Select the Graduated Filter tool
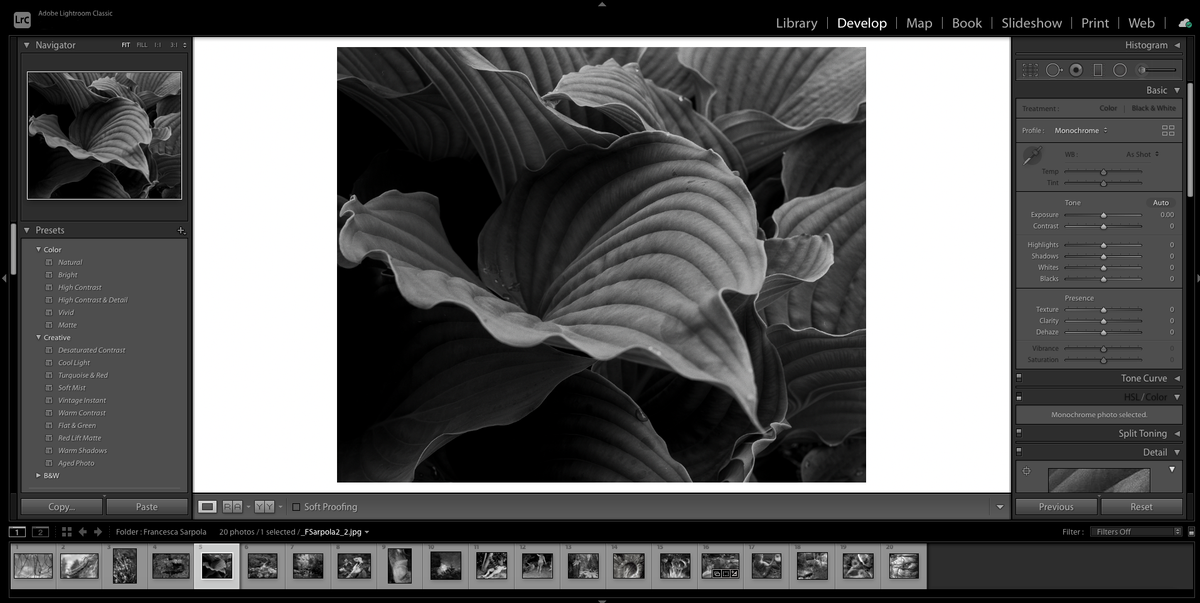This screenshot has height=603, width=1200. tap(1097, 70)
